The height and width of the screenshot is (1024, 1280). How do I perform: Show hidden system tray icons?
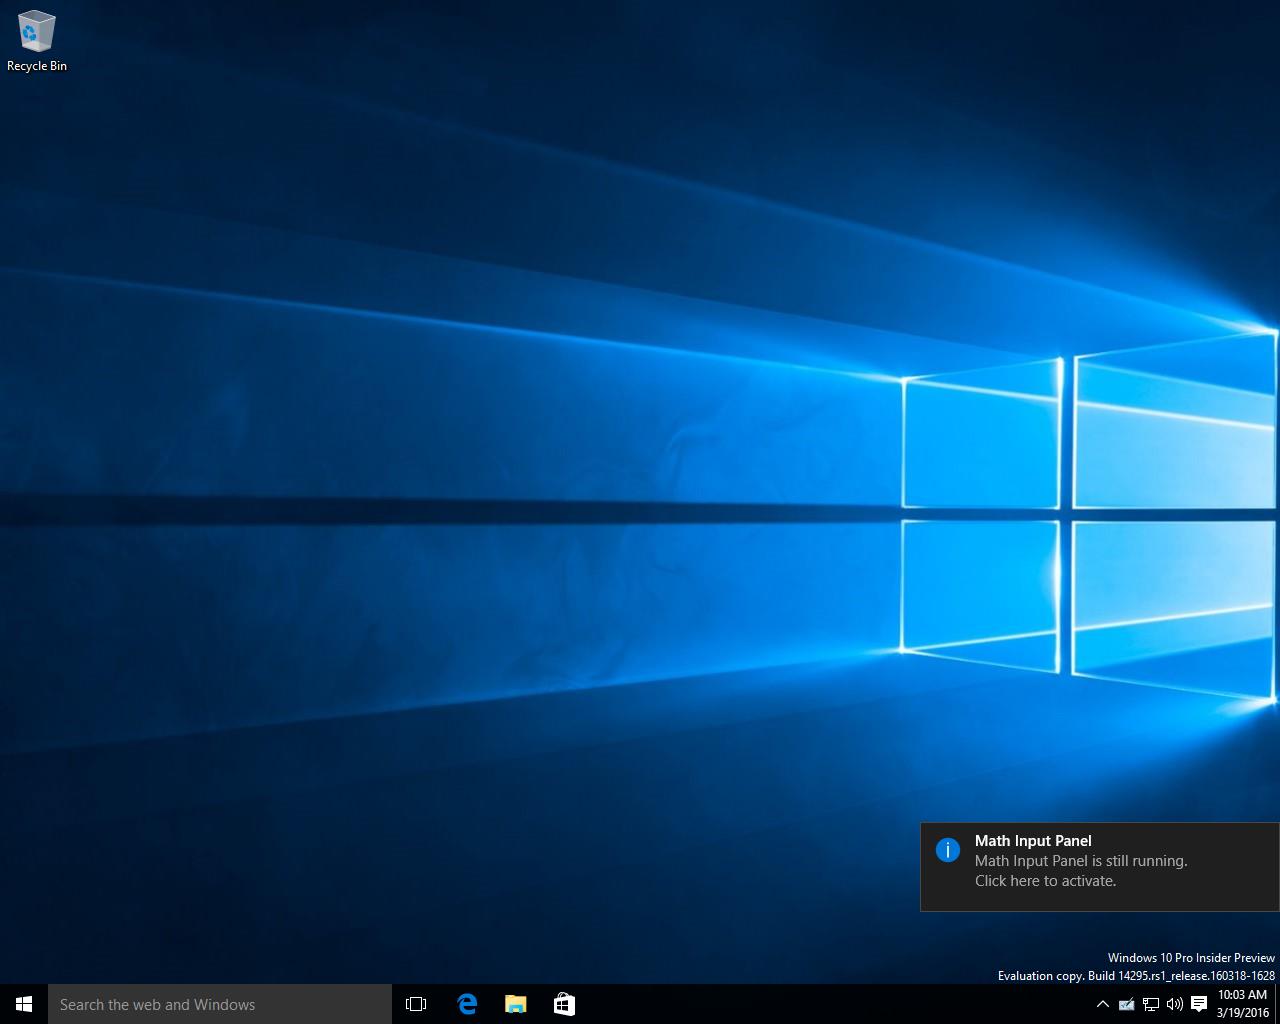1102,1004
